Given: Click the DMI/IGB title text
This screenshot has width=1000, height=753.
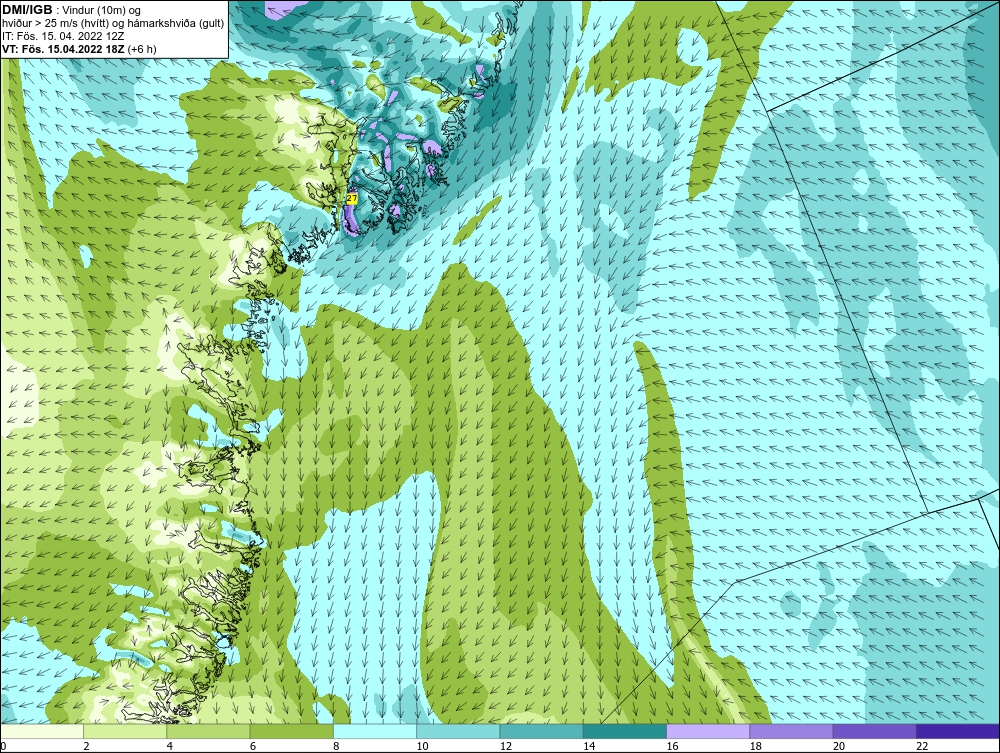Looking at the screenshot, I should tap(27, 10).
